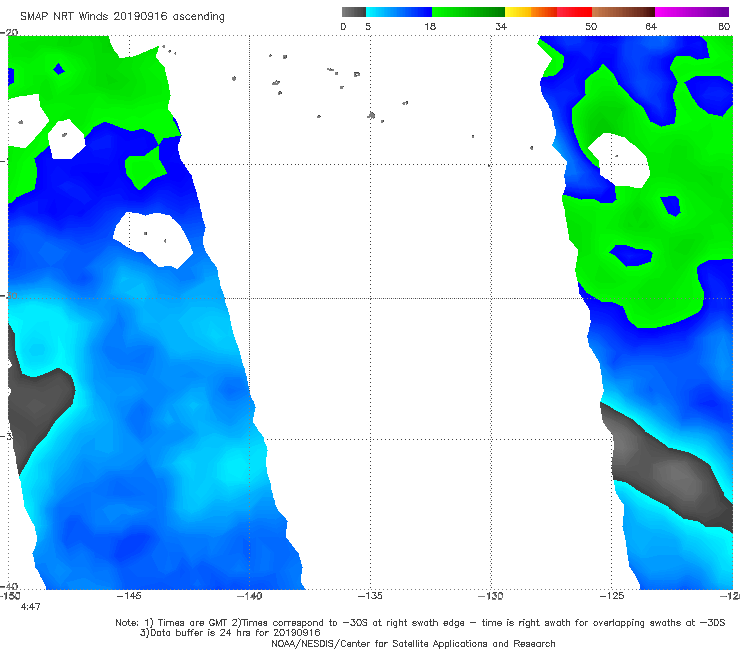Click the green segment of the color bar
The height and width of the screenshot is (650, 740).
coord(468,12)
